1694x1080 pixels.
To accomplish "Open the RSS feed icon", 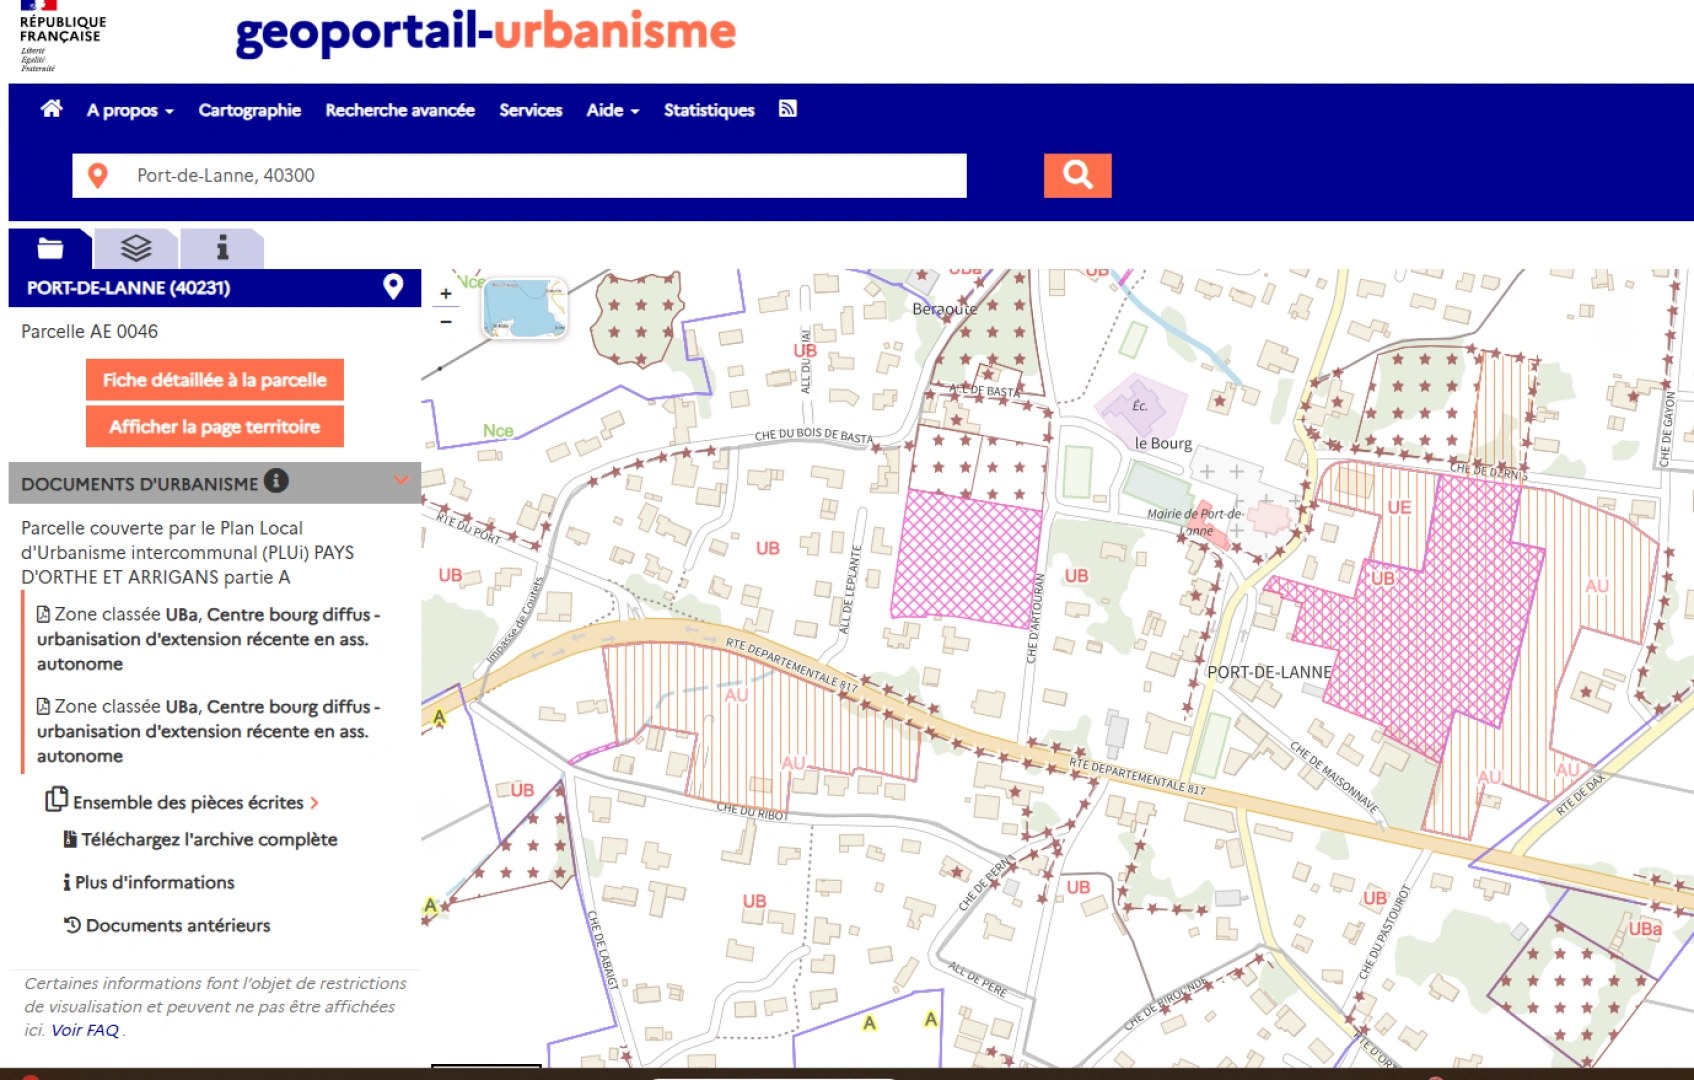I will pos(788,109).
